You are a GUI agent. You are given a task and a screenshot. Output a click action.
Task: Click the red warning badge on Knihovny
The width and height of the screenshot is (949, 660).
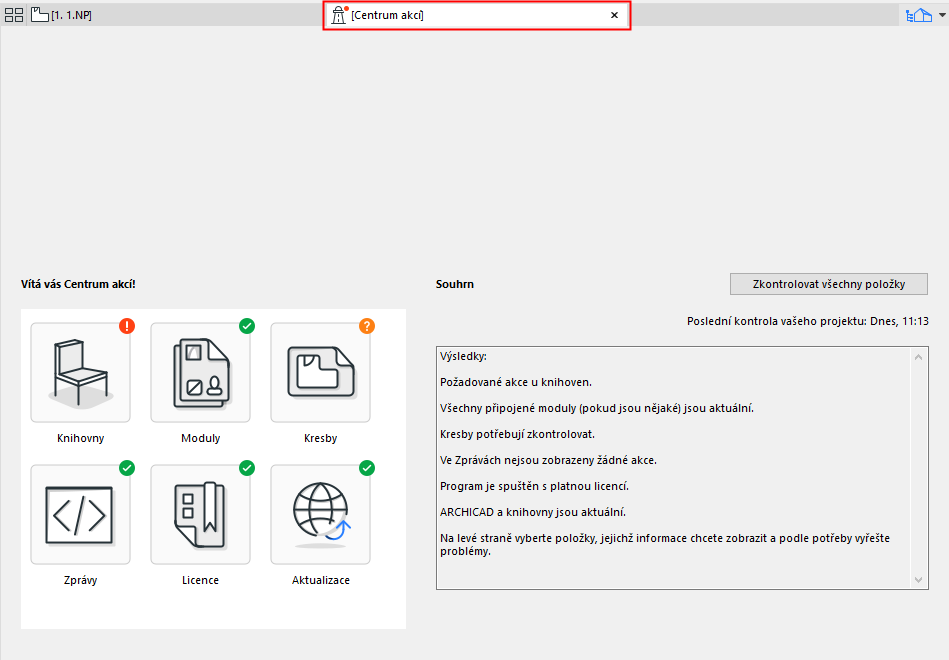(127, 326)
